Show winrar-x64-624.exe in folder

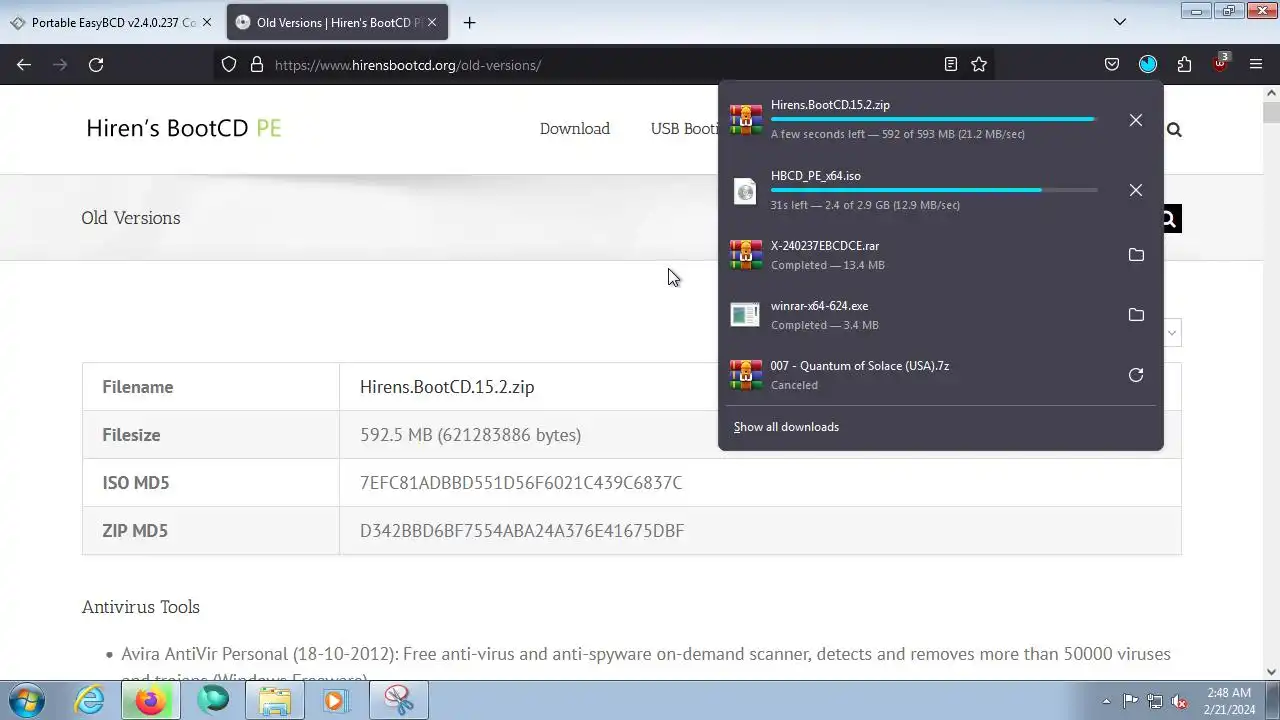click(1136, 315)
